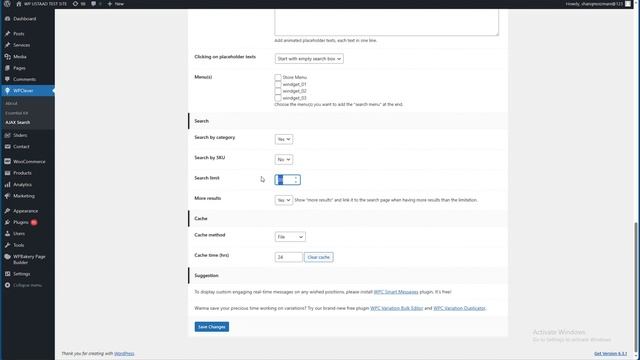The image size is (640, 360).
Task: Open the WPC Variation Bulk Editor link
Action: [396, 308]
